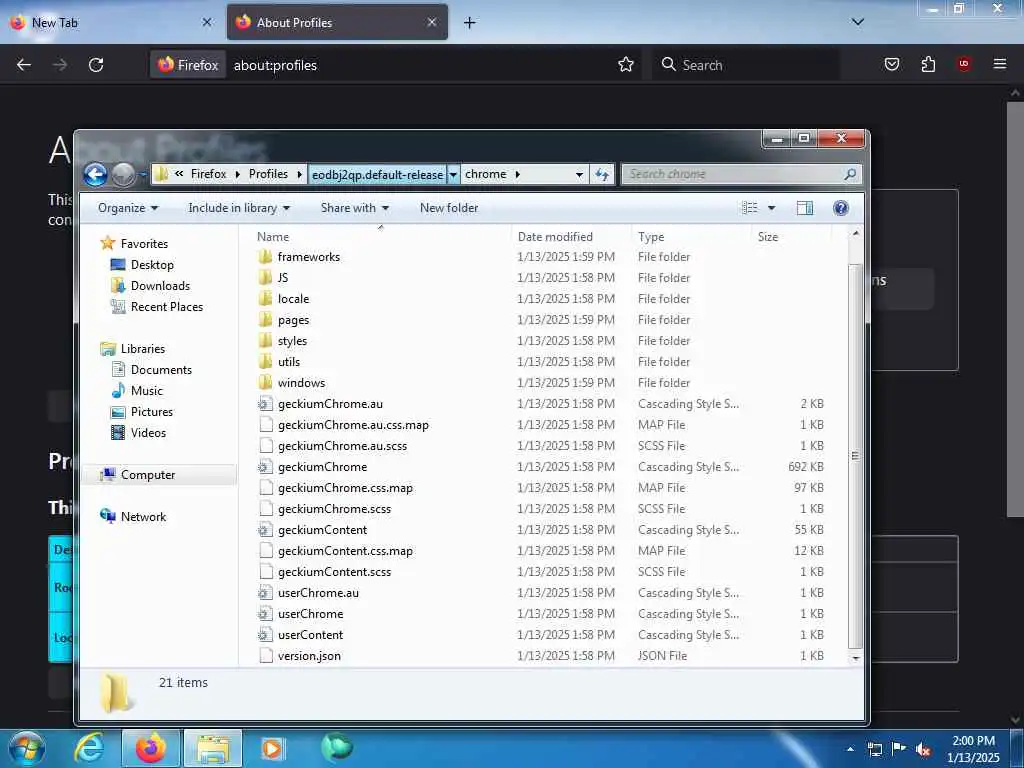Close the About Profiles tab

pos(432,22)
